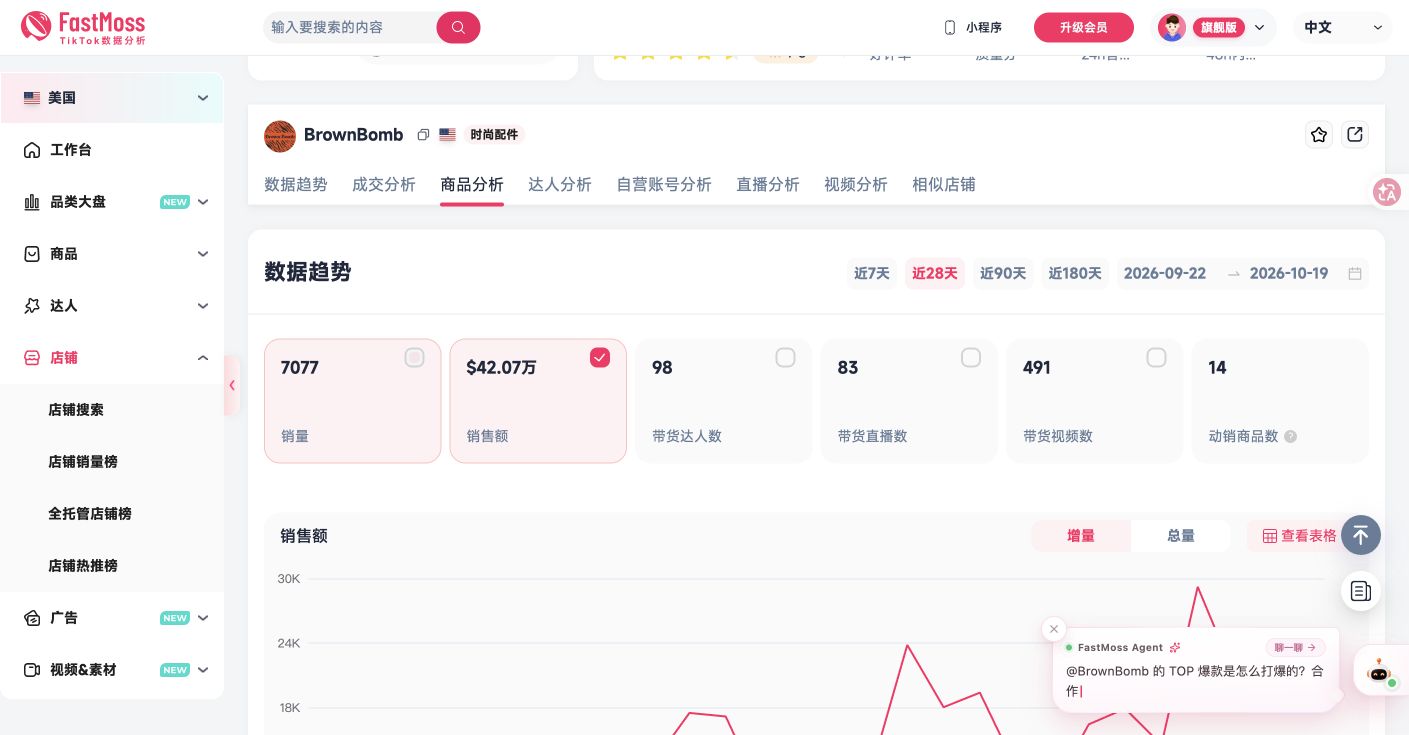1409x735 pixels.
Task: Open the 中文 language dropdown
Action: [x=1343, y=28]
